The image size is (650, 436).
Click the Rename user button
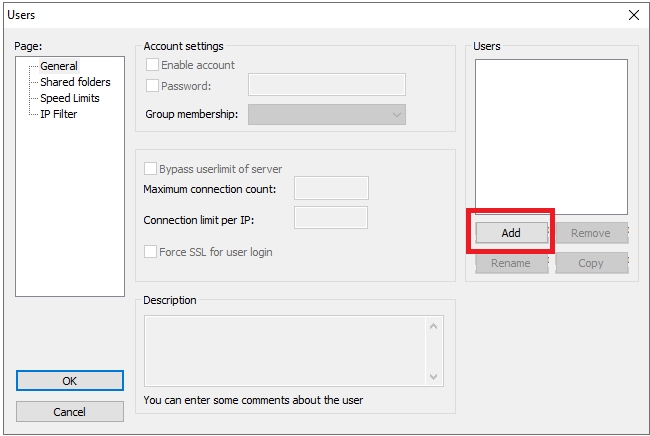511,263
